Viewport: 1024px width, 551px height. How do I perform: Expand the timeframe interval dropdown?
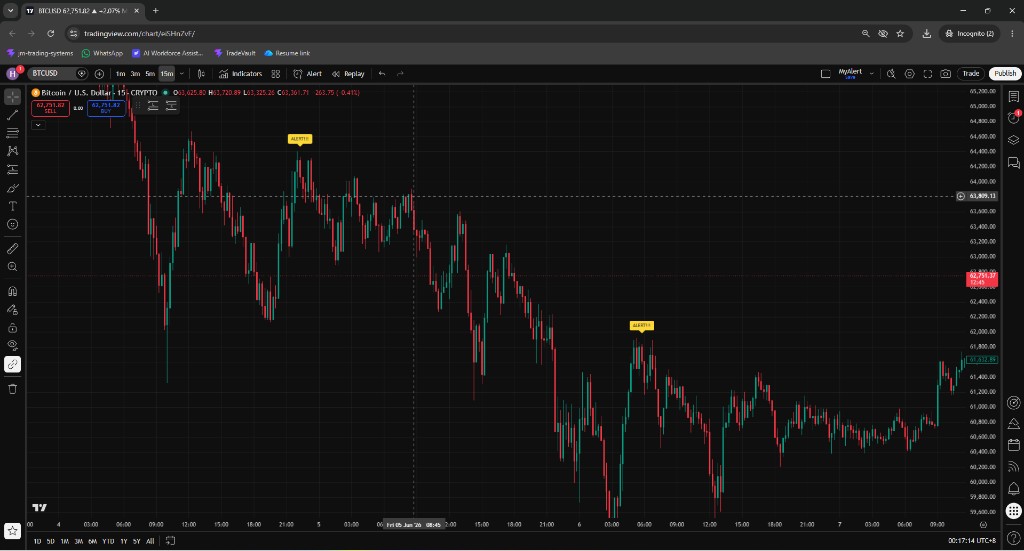pos(182,74)
